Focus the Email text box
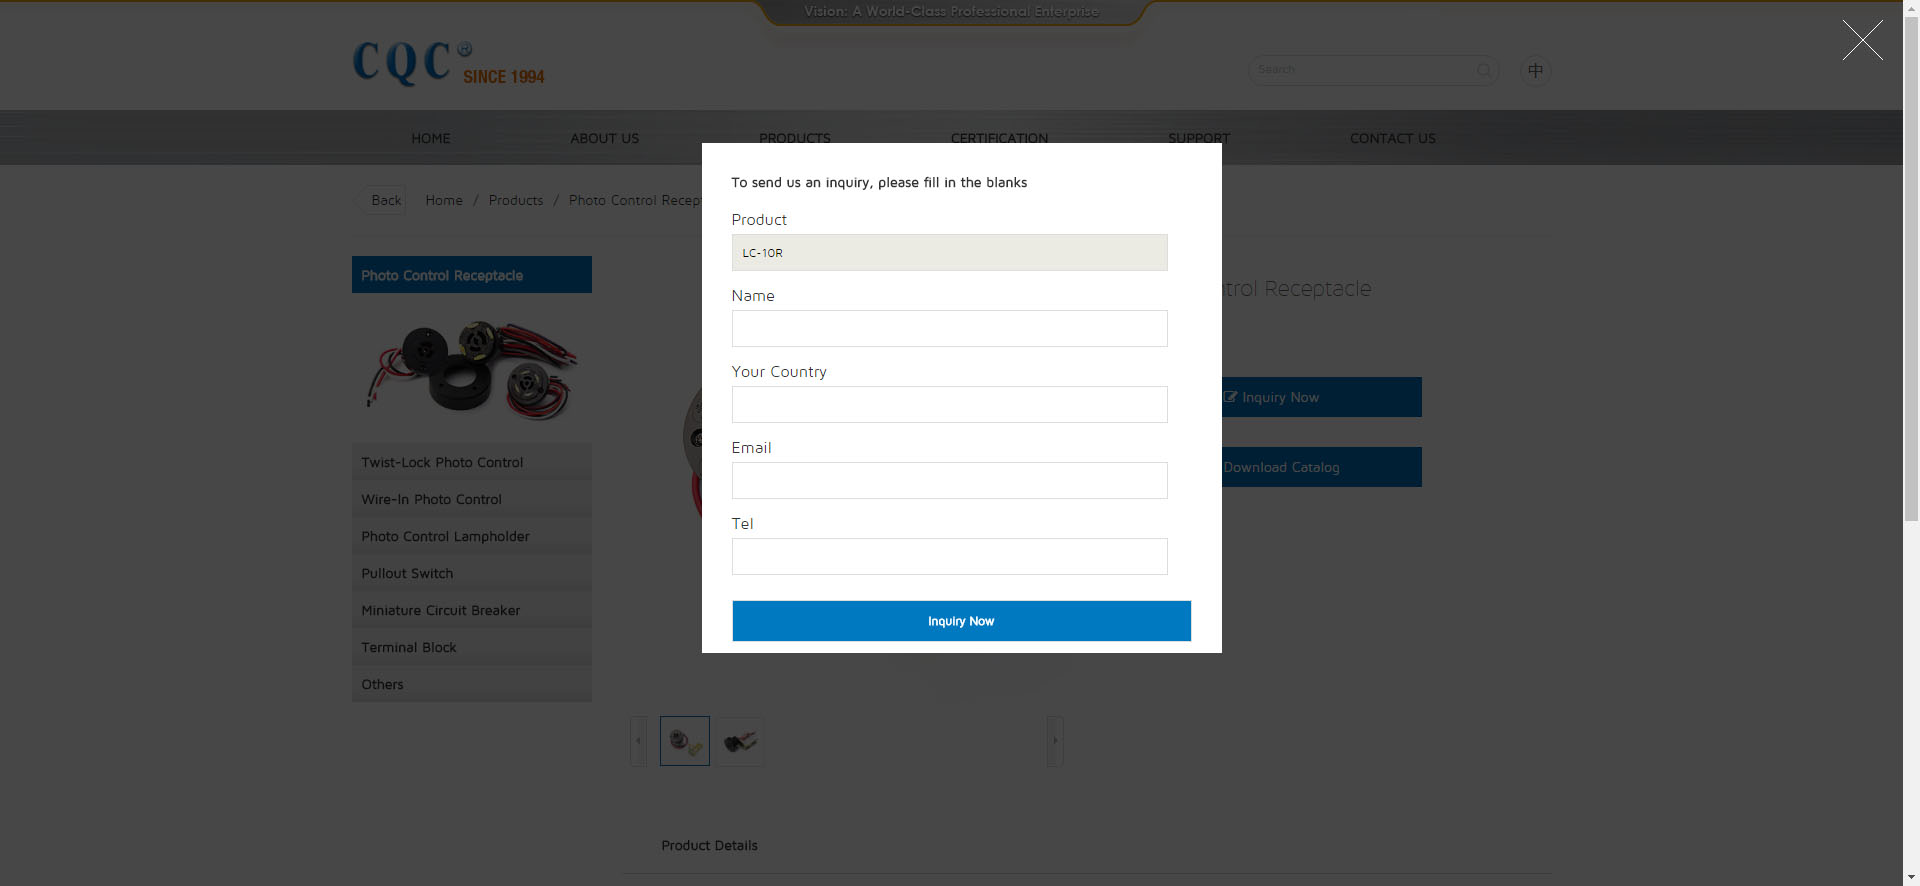 949,481
